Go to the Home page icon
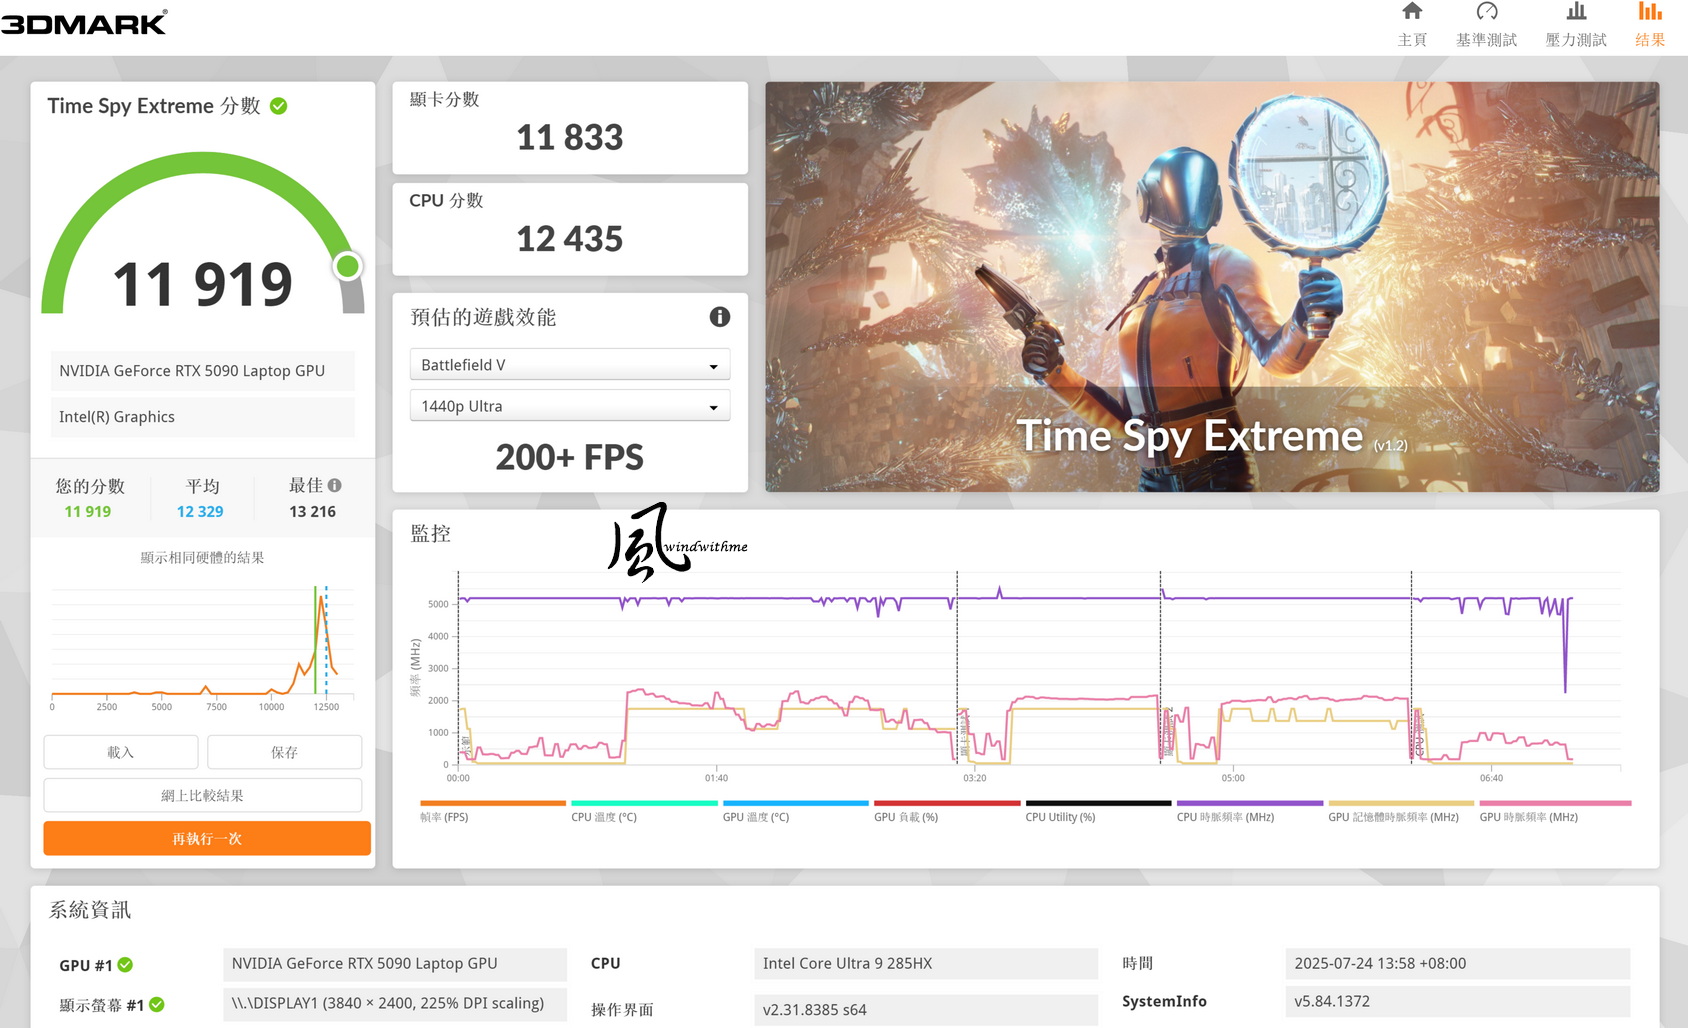Screen dimensions: 1688x1028 [1412, 12]
